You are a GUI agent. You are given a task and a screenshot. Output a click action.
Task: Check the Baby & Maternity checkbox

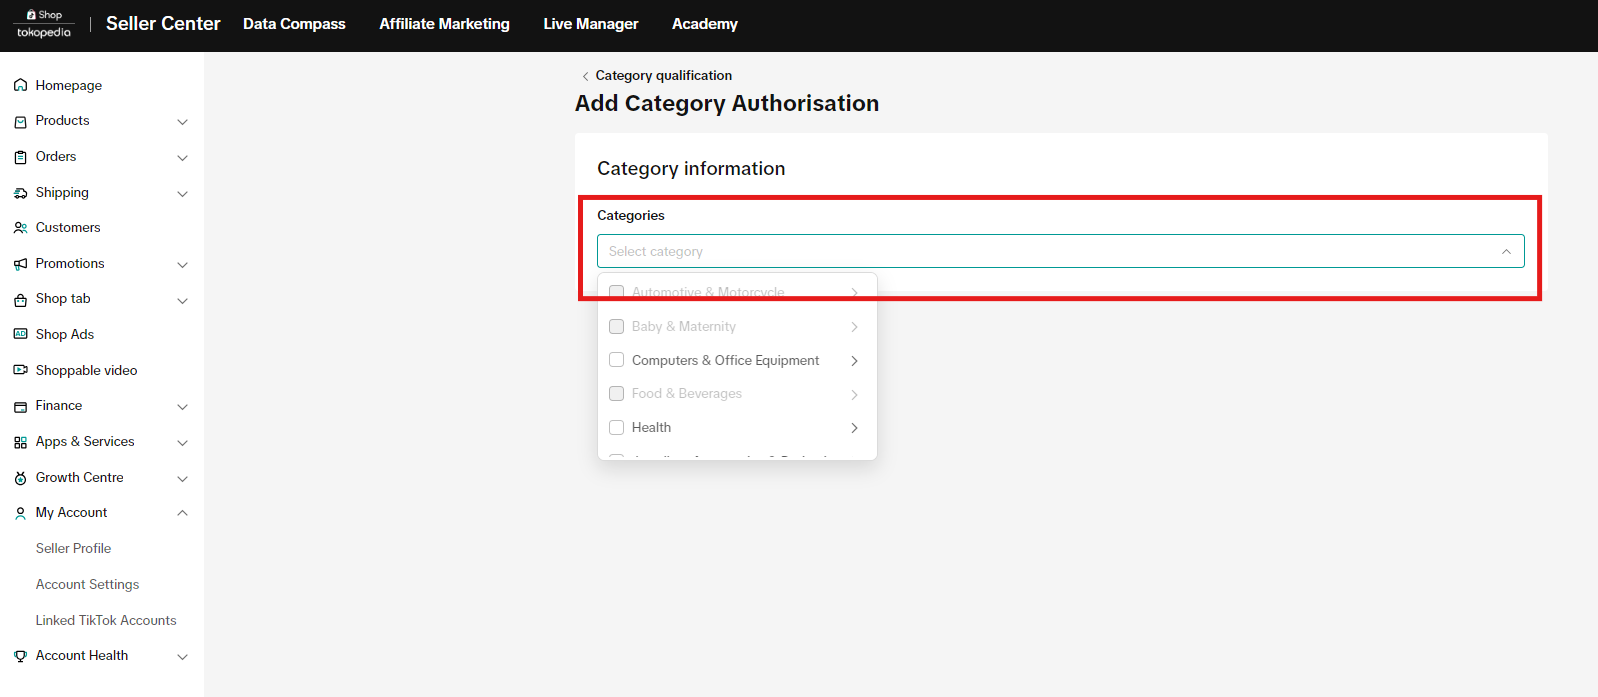[617, 326]
